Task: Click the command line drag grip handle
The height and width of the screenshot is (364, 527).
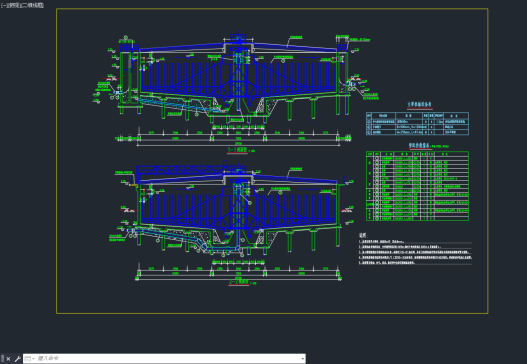Action: click(3, 359)
